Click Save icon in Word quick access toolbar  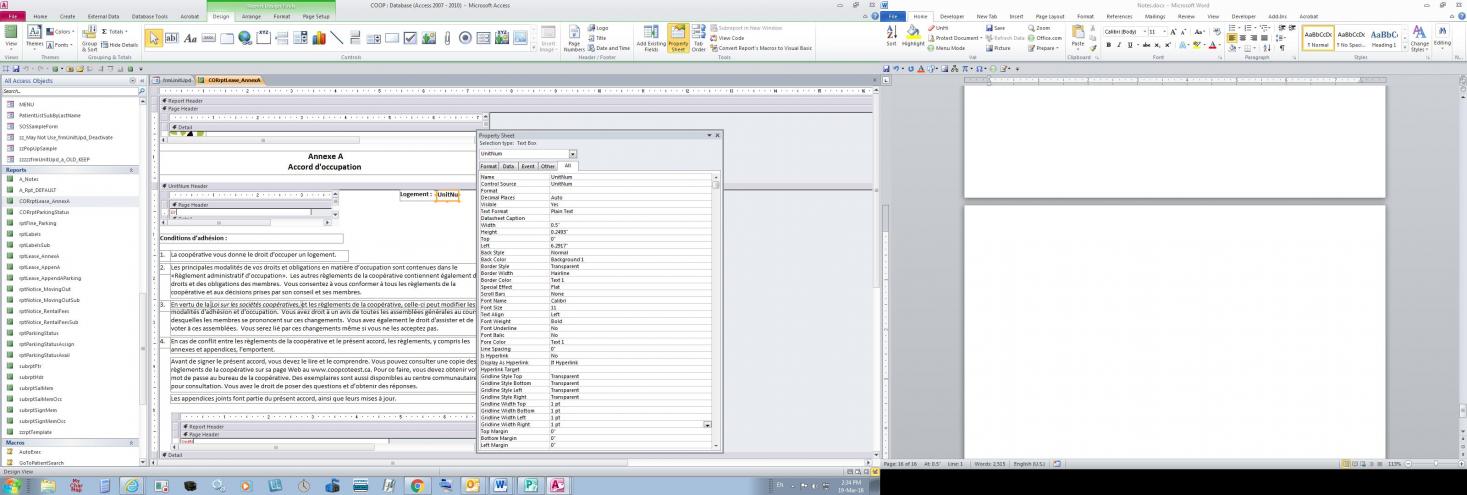point(887,68)
